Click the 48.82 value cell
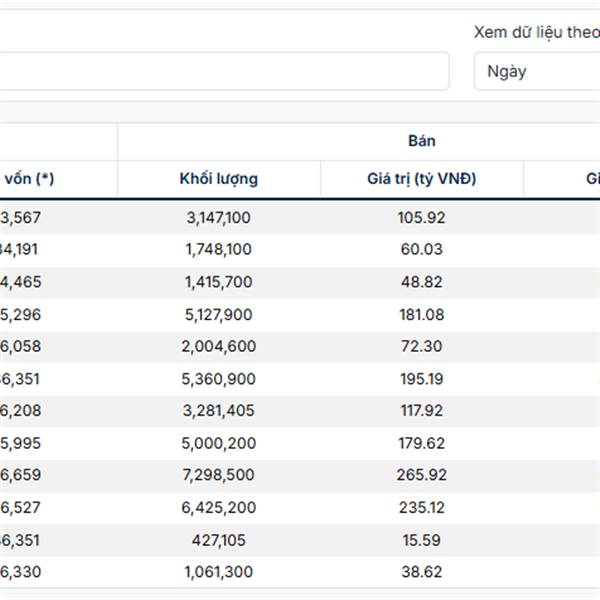600x600 pixels. [421, 282]
